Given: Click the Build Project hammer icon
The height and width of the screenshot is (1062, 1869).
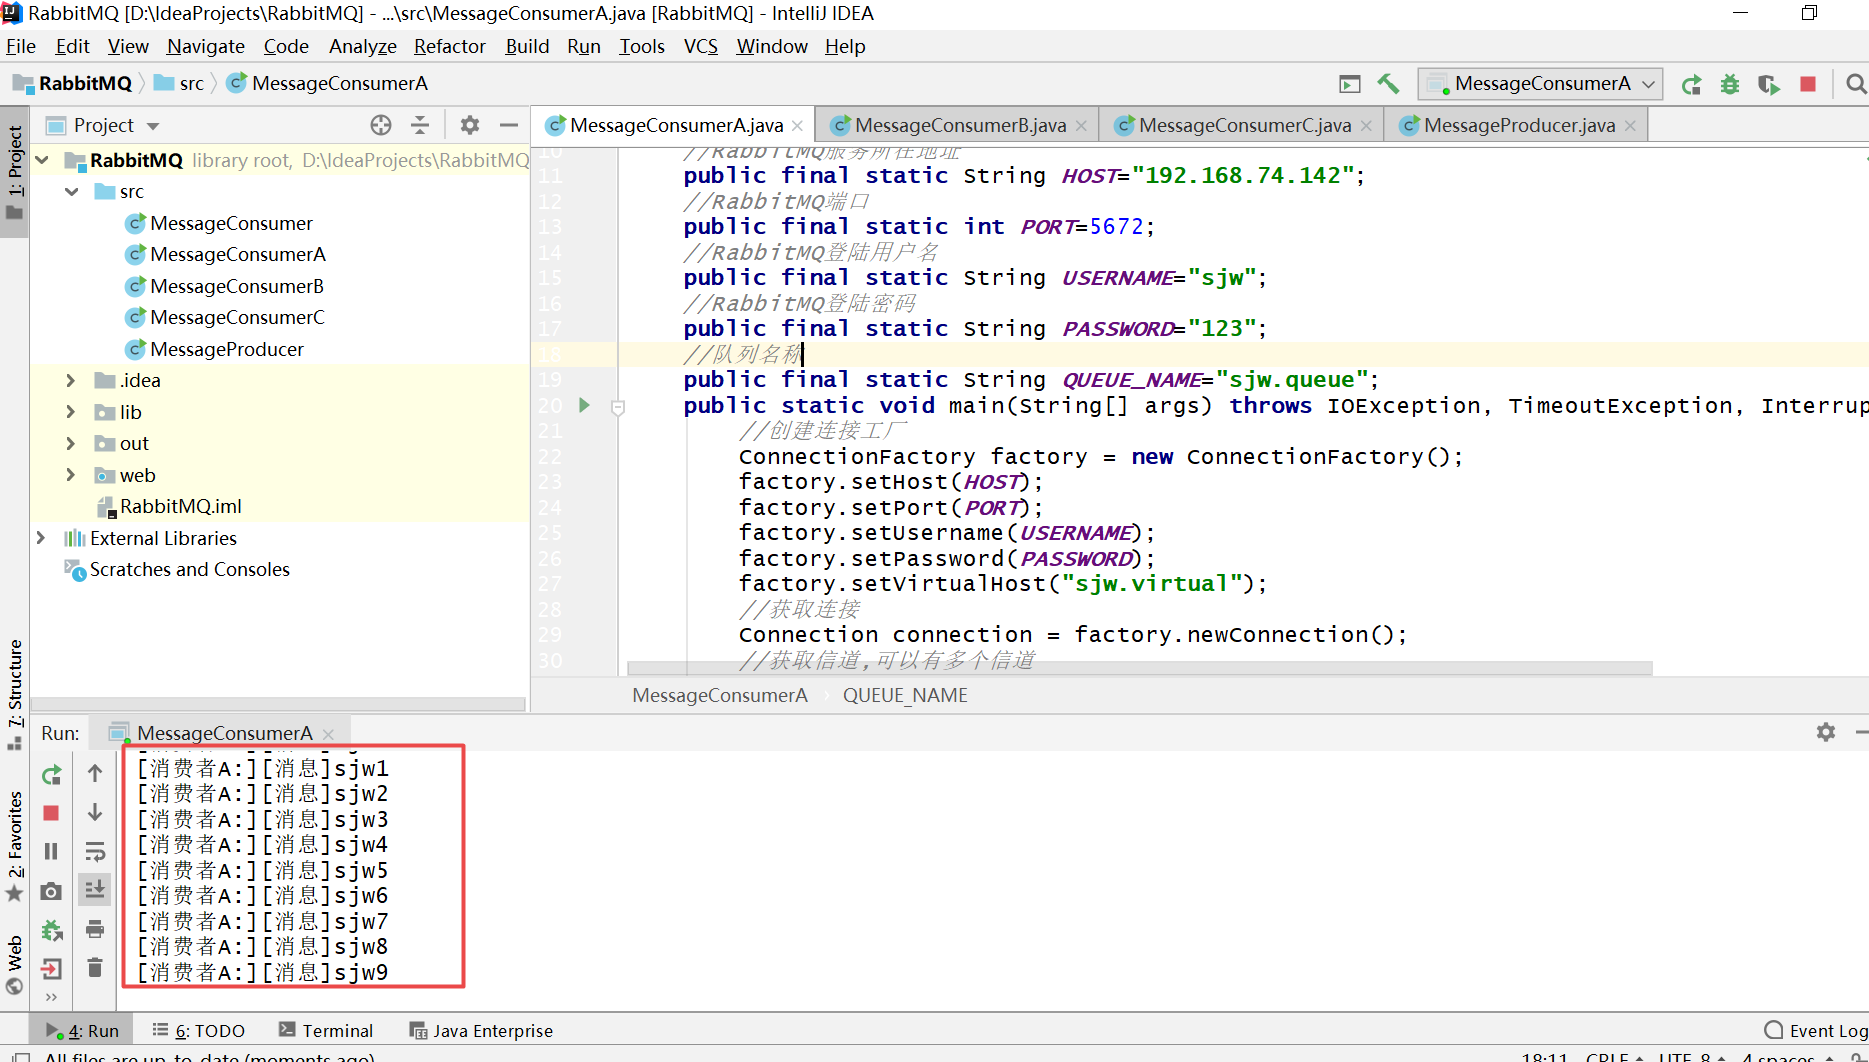Looking at the screenshot, I should pyautogui.click(x=1388, y=84).
